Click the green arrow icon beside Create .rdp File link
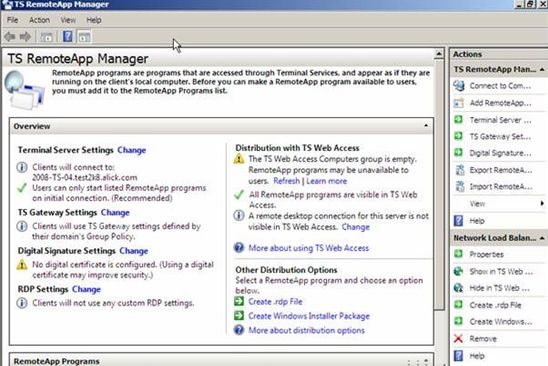This screenshot has height=366, width=548. coord(239,301)
